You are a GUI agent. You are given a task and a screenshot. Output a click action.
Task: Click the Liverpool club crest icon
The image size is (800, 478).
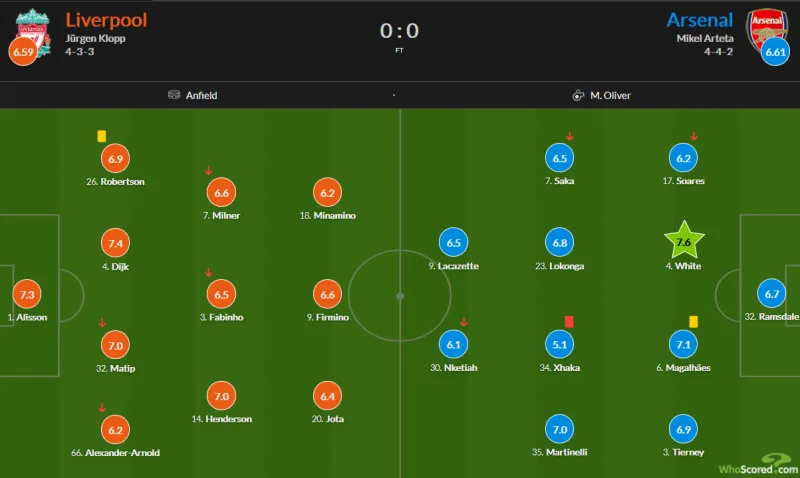tap(33, 30)
